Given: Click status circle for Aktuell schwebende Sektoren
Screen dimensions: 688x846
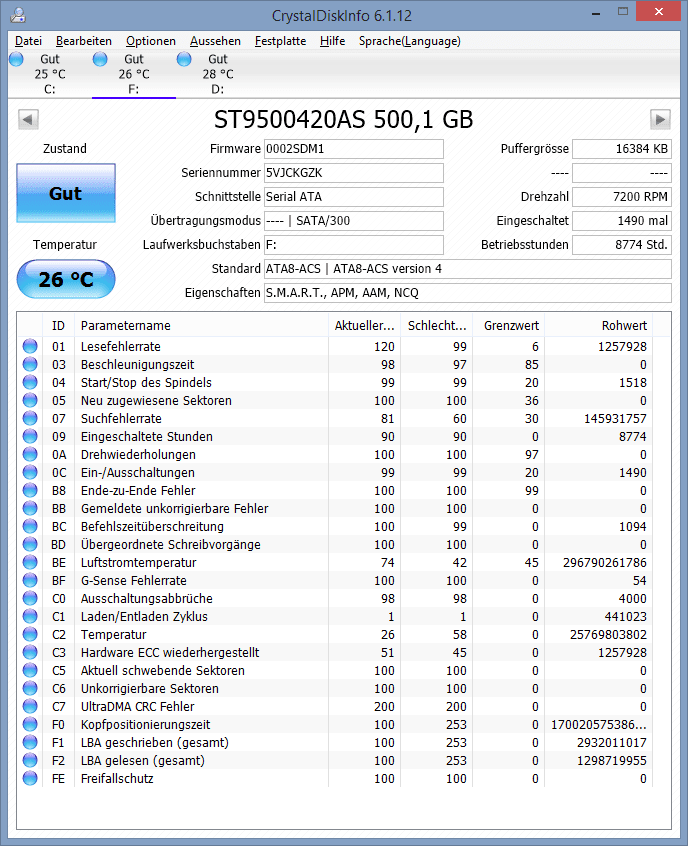Looking at the screenshot, I should tap(30, 670).
